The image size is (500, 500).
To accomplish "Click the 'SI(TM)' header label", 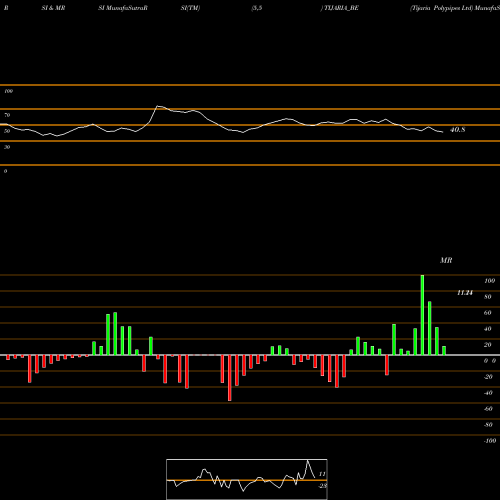I will click(190, 8).
